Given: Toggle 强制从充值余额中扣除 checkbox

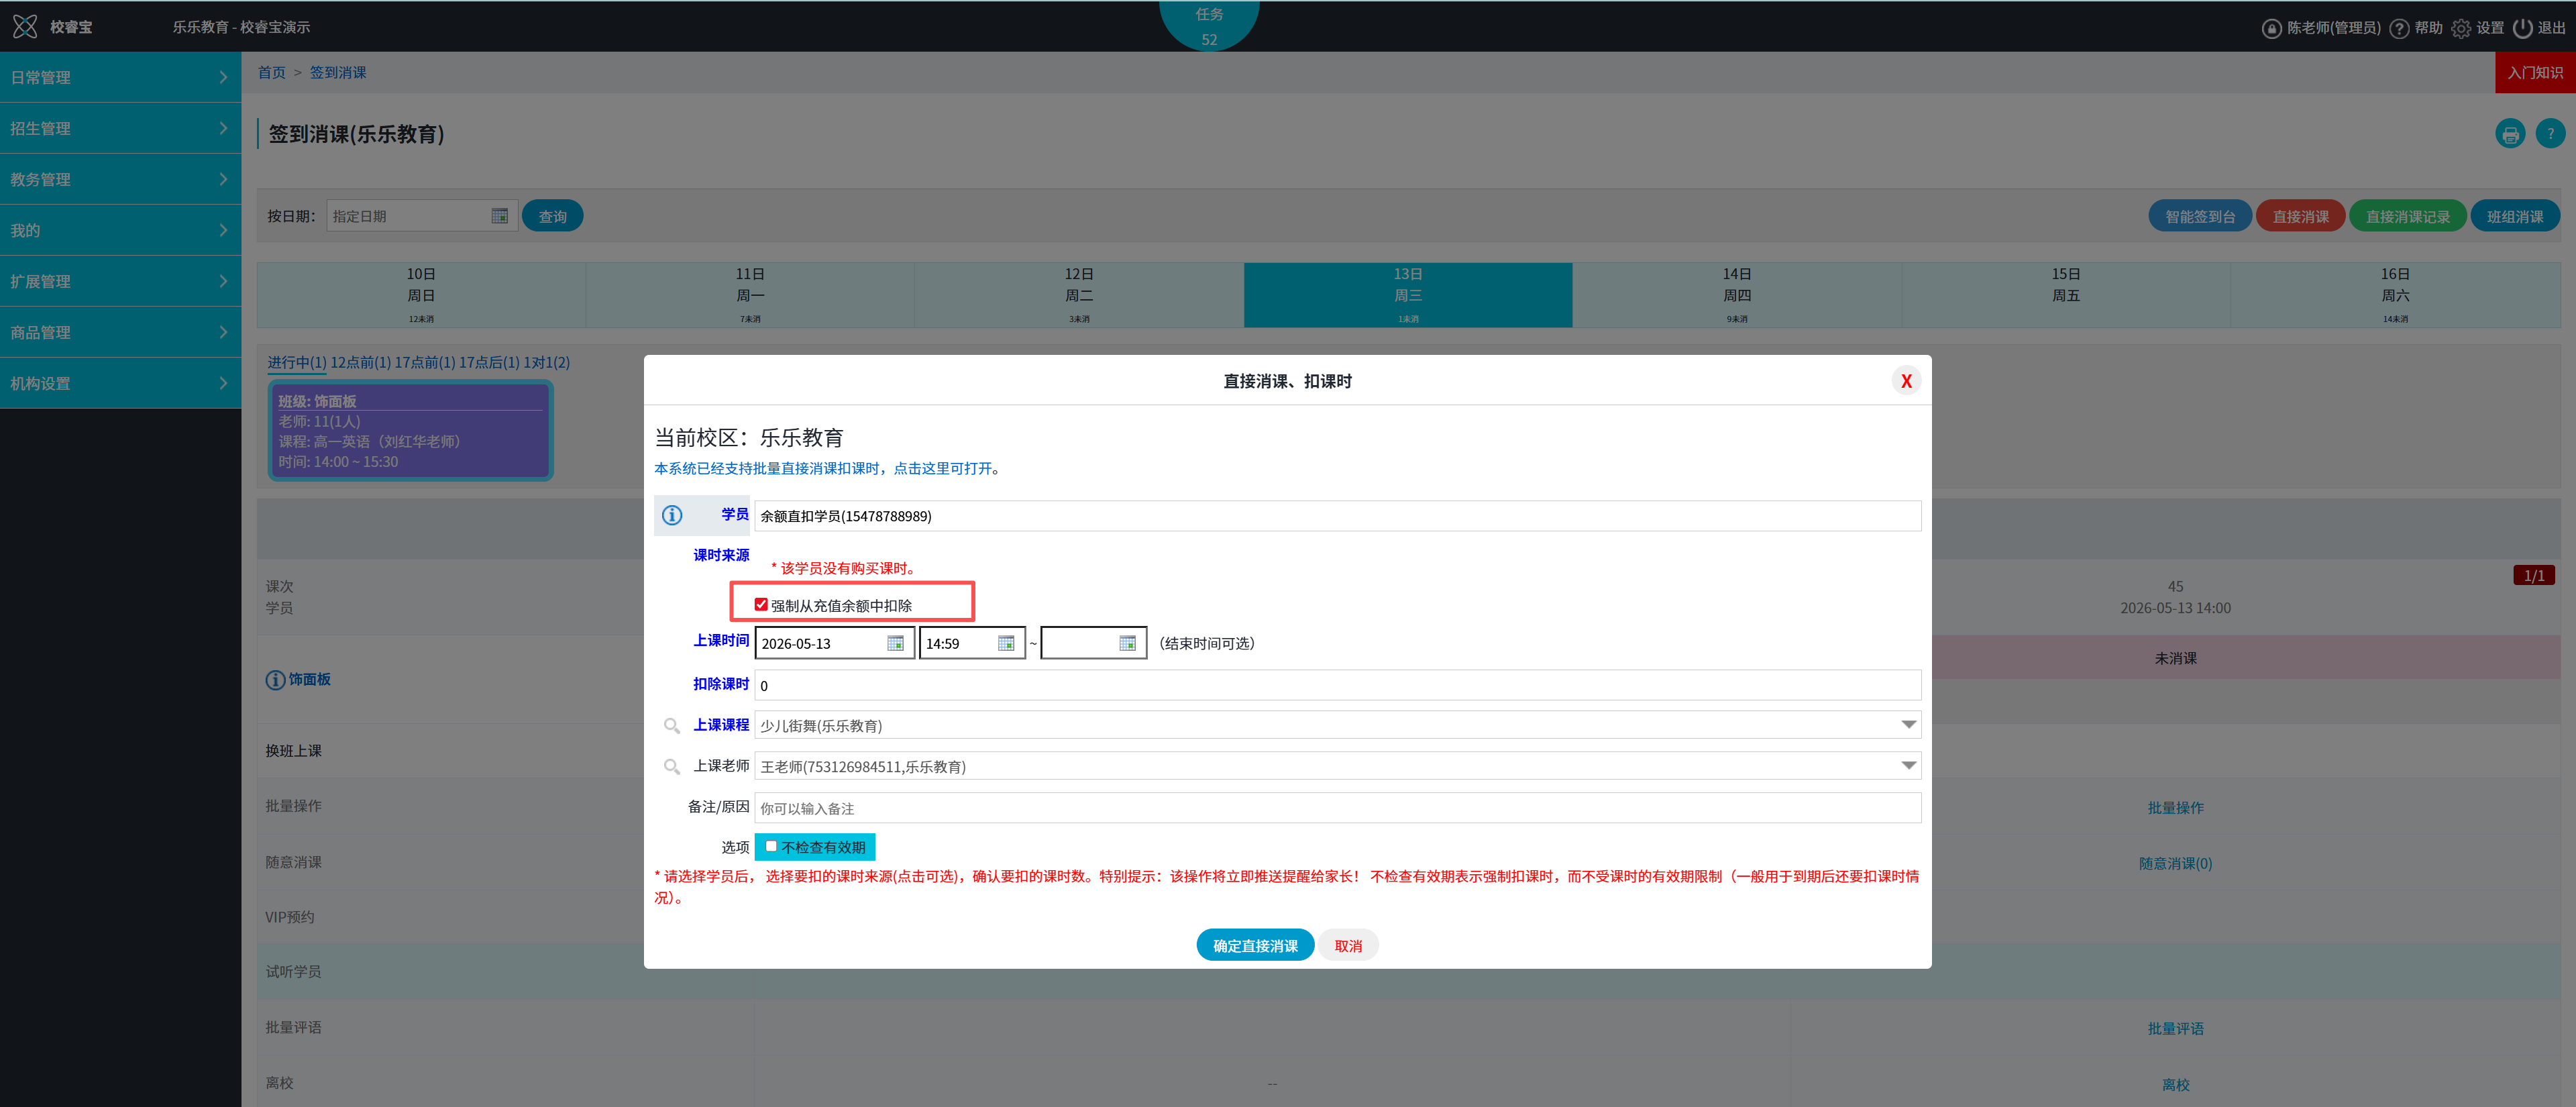Looking at the screenshot, I should tap(761, 605).
